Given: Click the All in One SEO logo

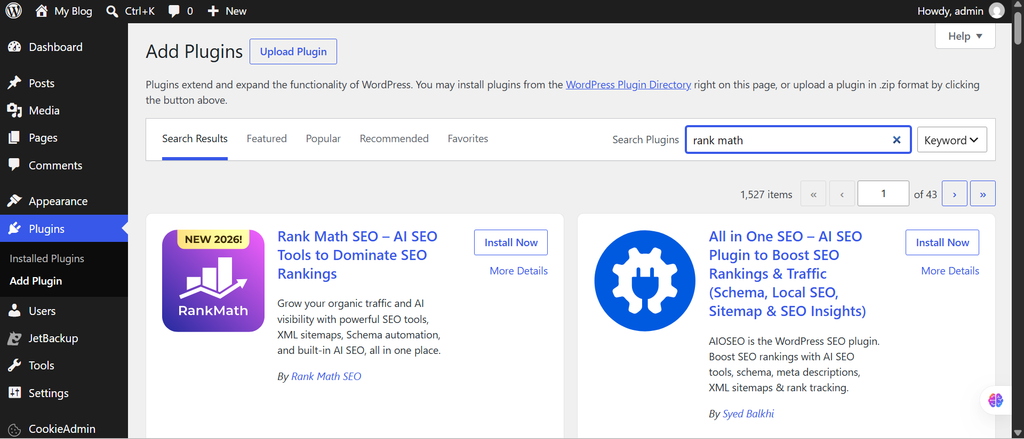Looking at the screenshot, I should [x=645, y=281].
